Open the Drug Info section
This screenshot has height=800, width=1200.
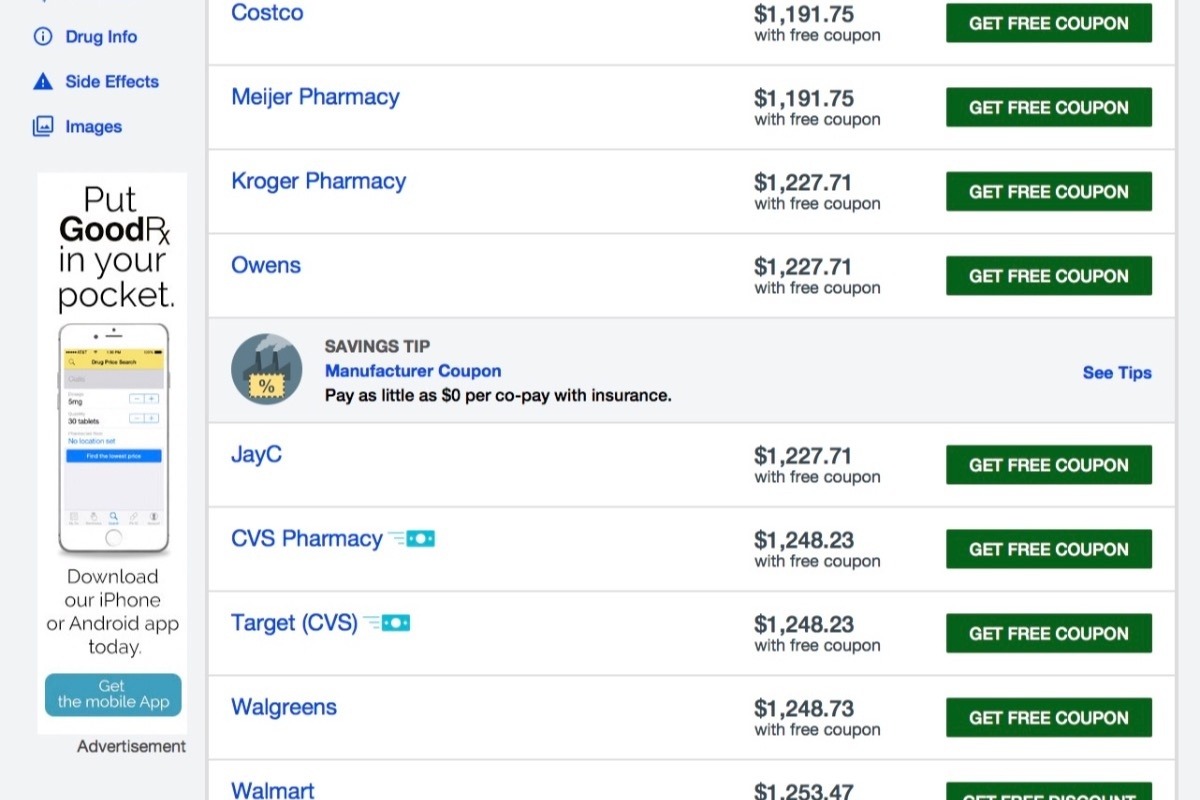point(101,37)
